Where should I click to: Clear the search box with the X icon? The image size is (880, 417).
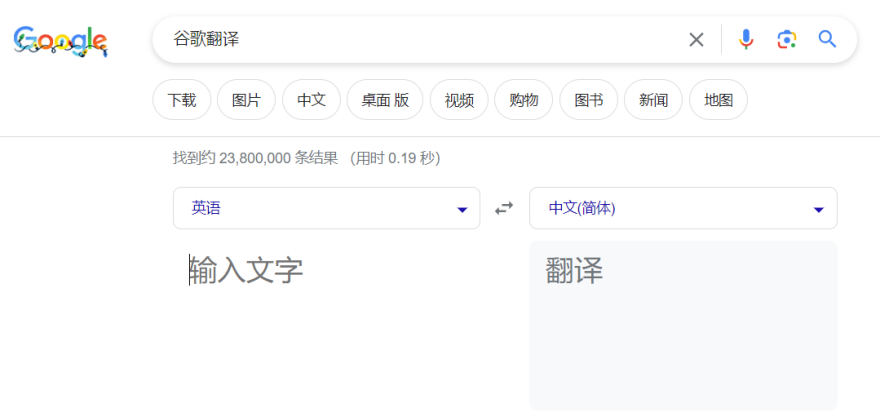point(696,40)
